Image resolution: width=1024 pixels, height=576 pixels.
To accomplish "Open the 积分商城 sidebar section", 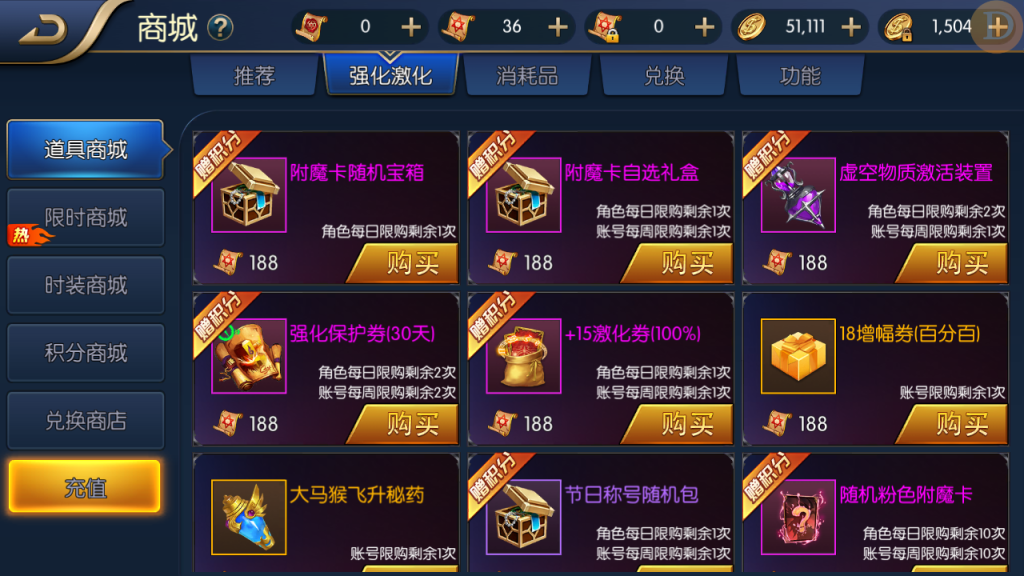I will tap(86, 353).
